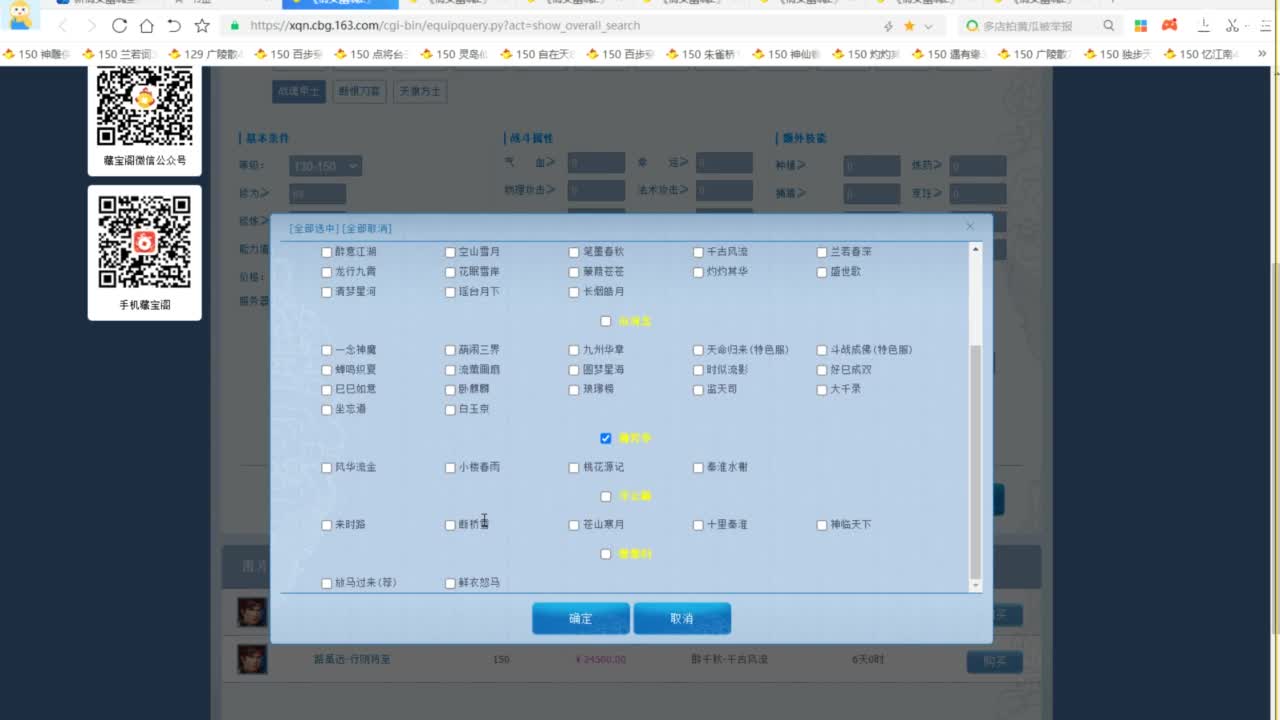Open bookmark "150 忆江南"
The image size is (1280, 720).
point(1201,54)
